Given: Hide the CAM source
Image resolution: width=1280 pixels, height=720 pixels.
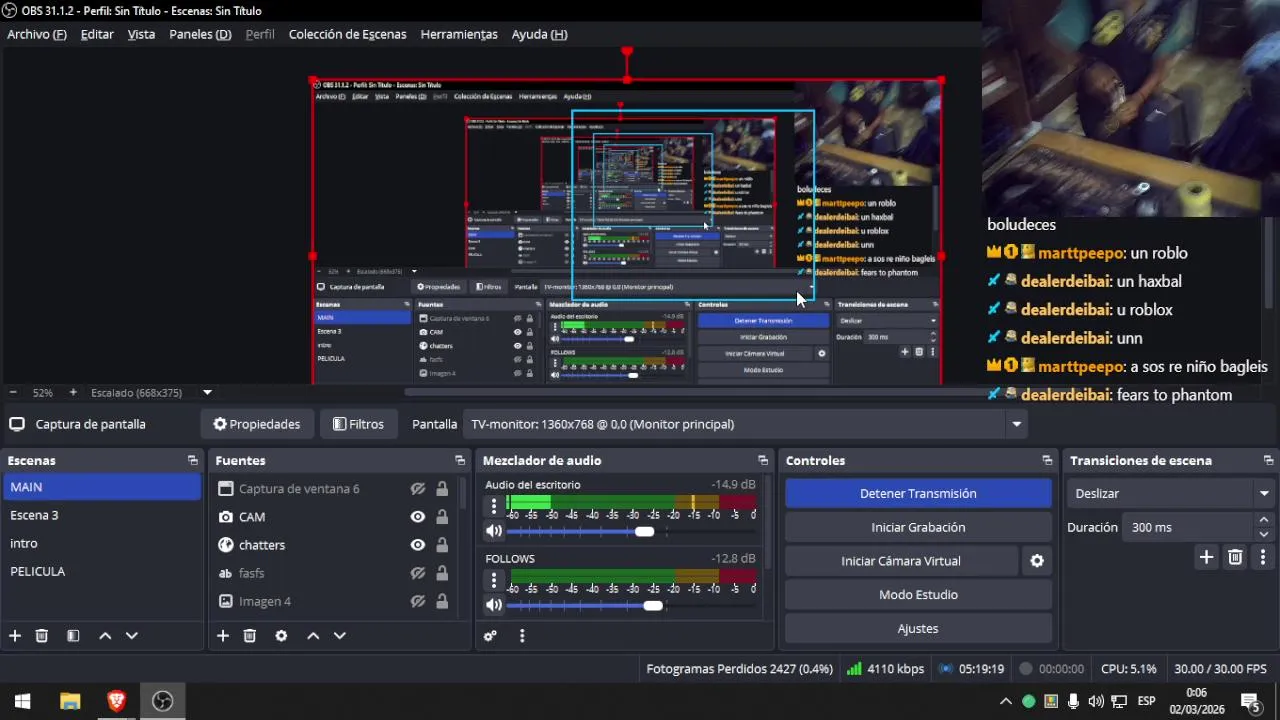Looking at the screenshot, I should pyautogui.click(x=418, y=517).
